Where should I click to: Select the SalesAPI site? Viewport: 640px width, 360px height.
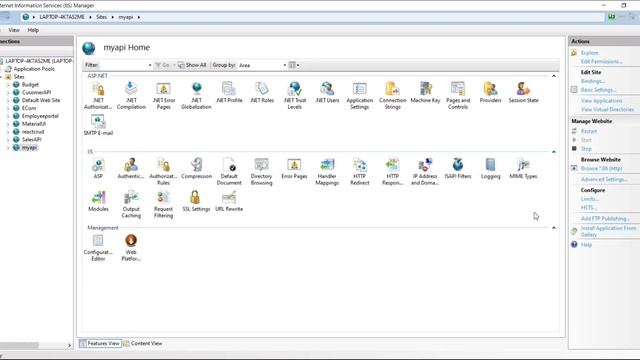[x=31, y=140]
